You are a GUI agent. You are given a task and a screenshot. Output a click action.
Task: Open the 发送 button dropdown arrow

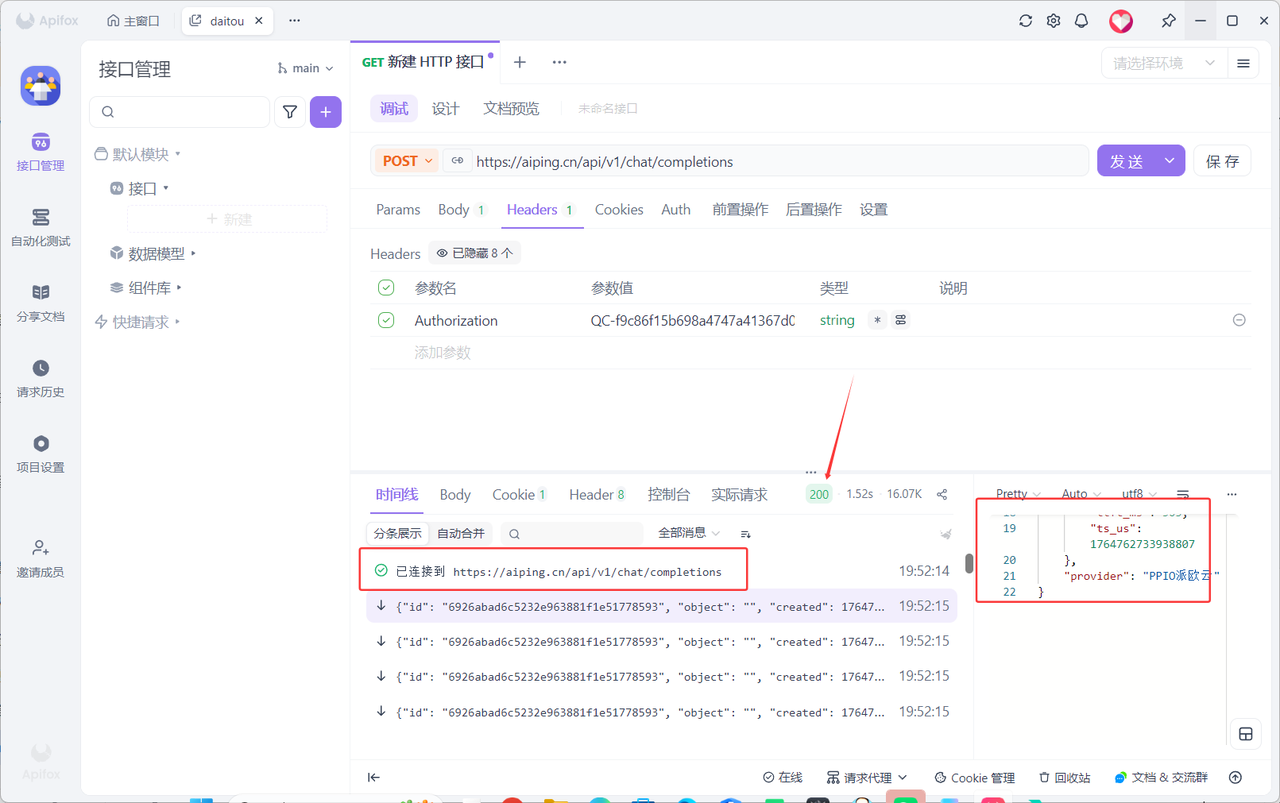[x=1169, y=161]
